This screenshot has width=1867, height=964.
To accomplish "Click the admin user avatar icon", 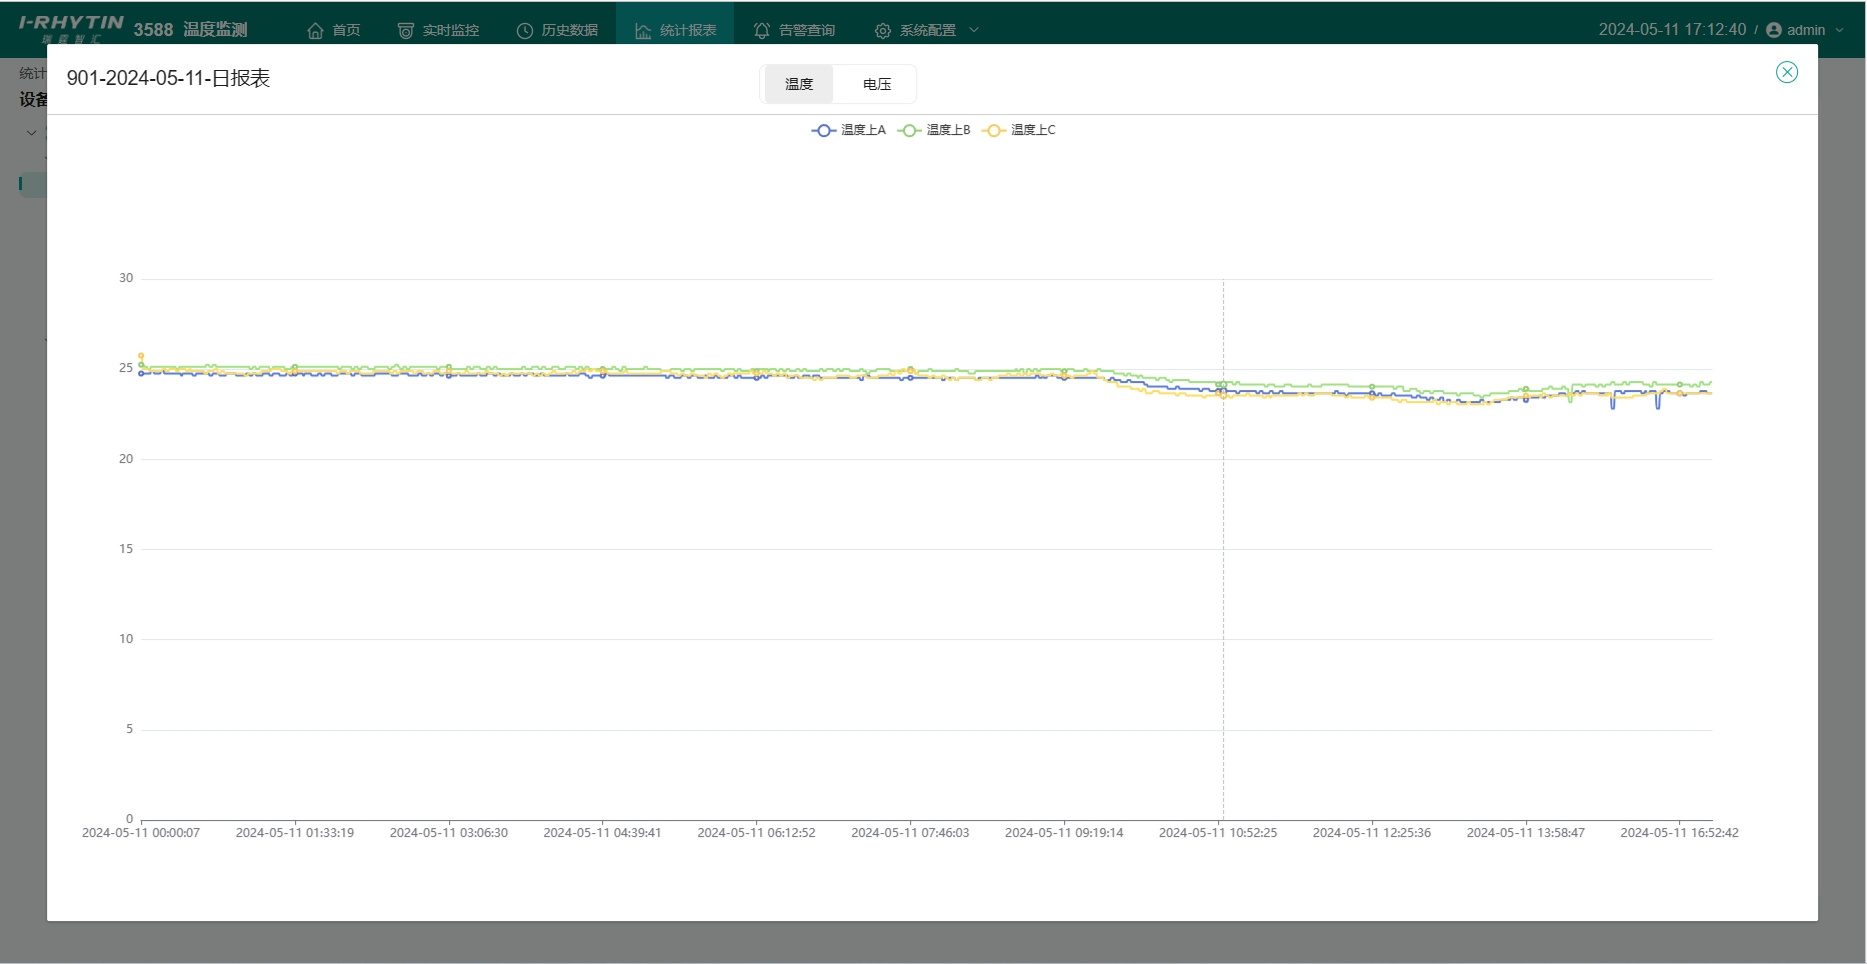I will (1774, 30).
